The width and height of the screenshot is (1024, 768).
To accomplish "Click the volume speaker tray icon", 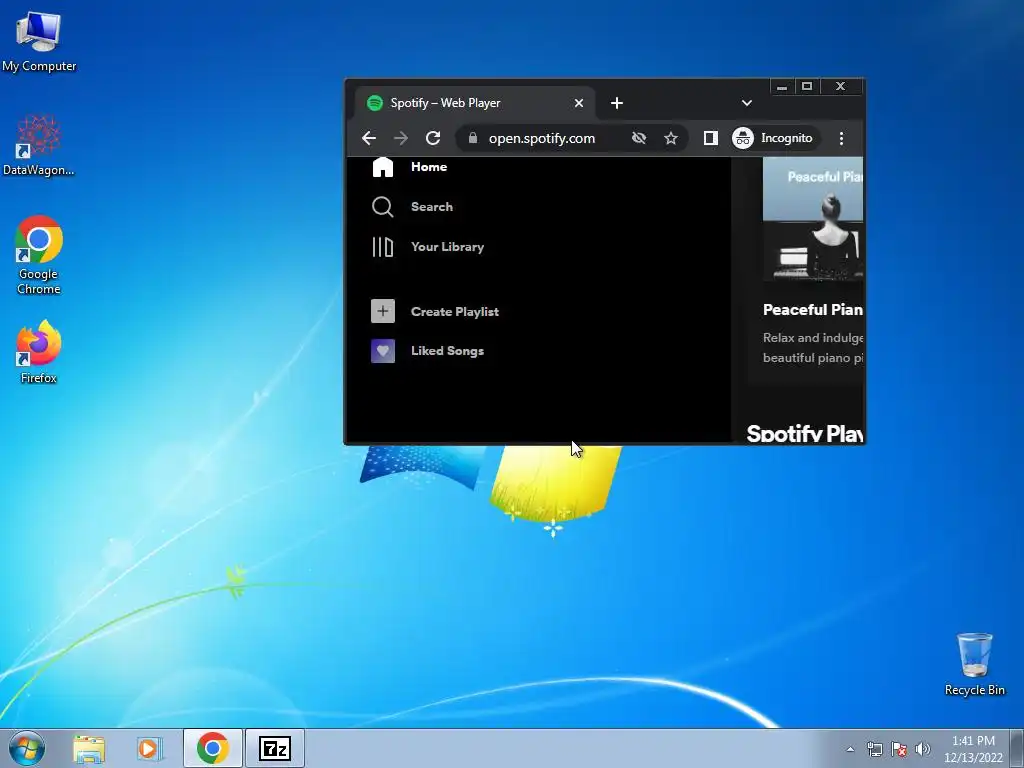I will (923, 749).
